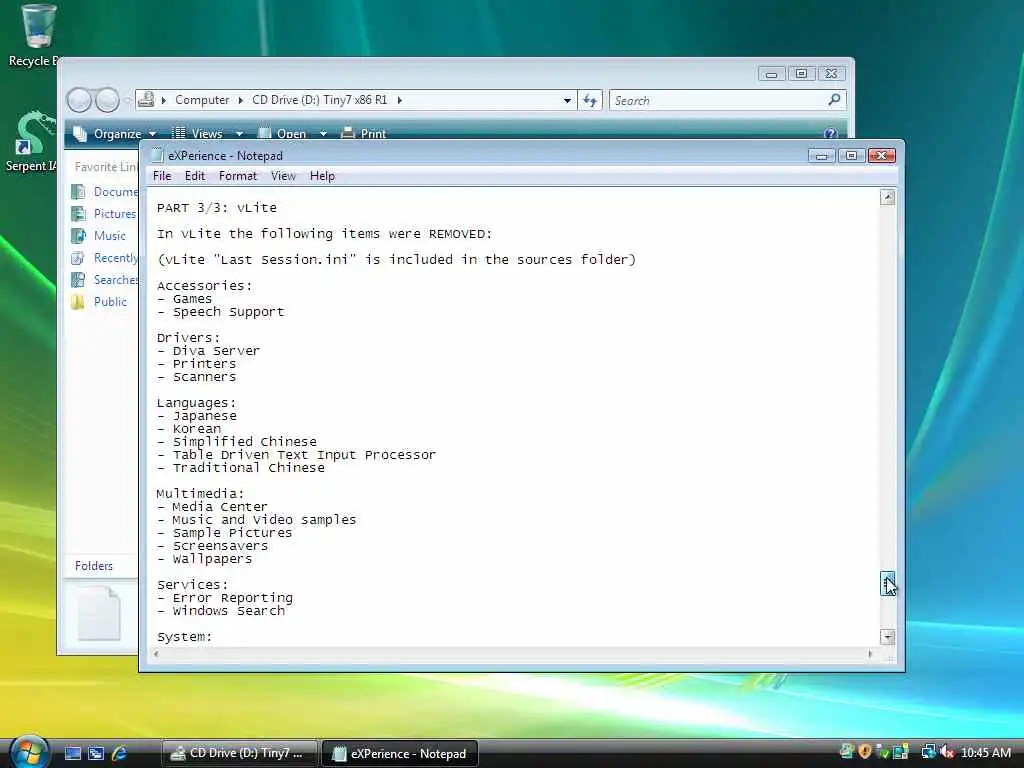Click the 'Media Center' text line

coord(212,506)
